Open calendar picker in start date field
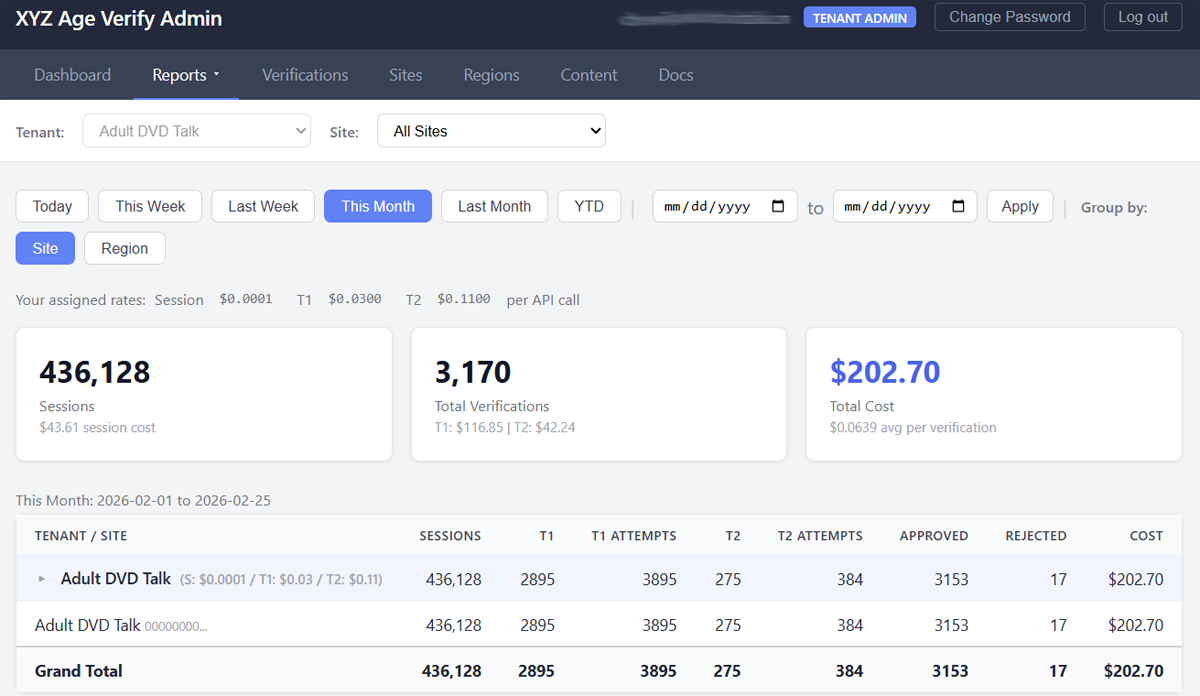1200x696 pixels. pyautogui.click(x=778, y=207)
